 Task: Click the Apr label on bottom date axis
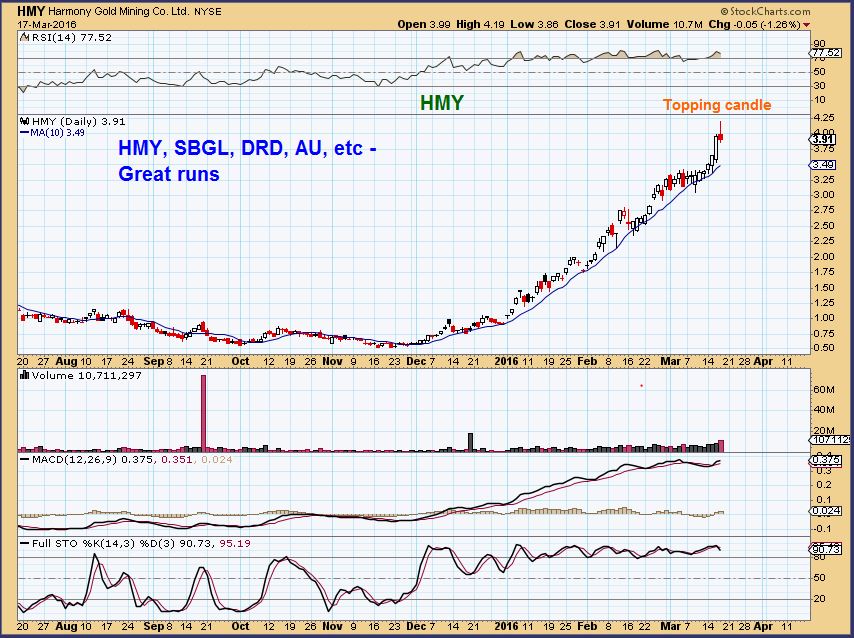point(763,627)
